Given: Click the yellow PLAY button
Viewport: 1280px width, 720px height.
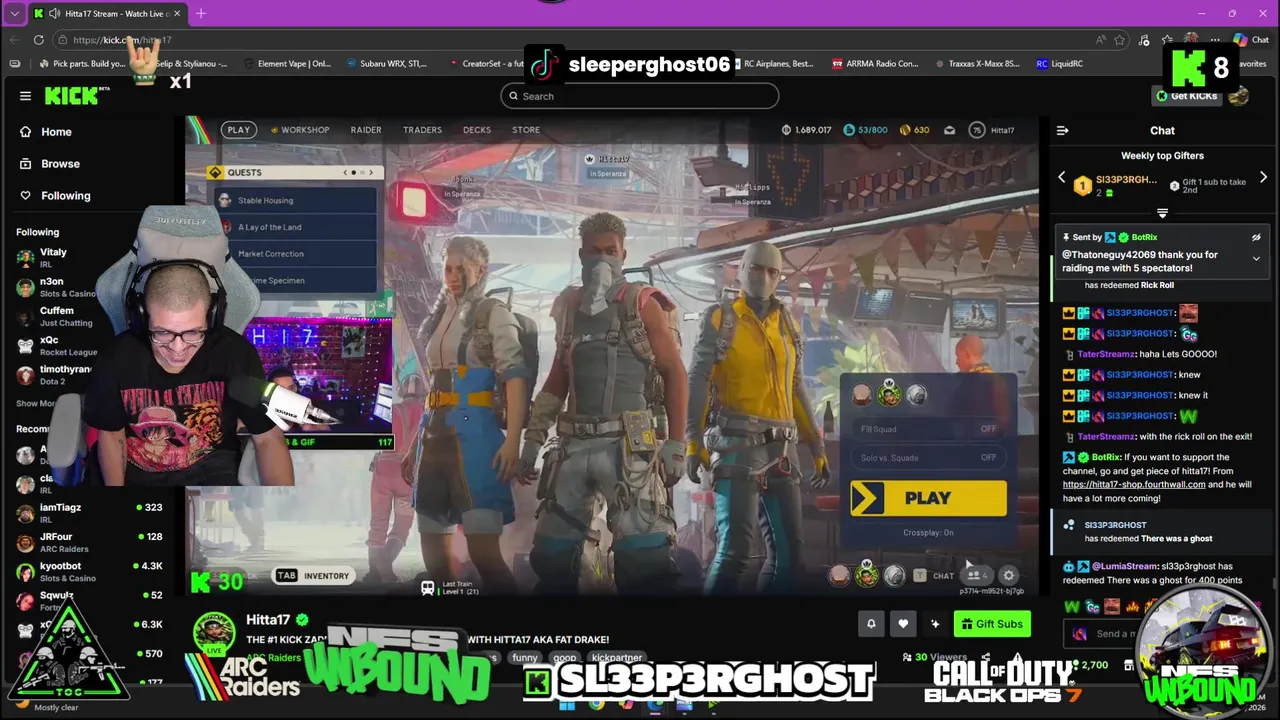Looking at the screenshot, I should (928, 498).
